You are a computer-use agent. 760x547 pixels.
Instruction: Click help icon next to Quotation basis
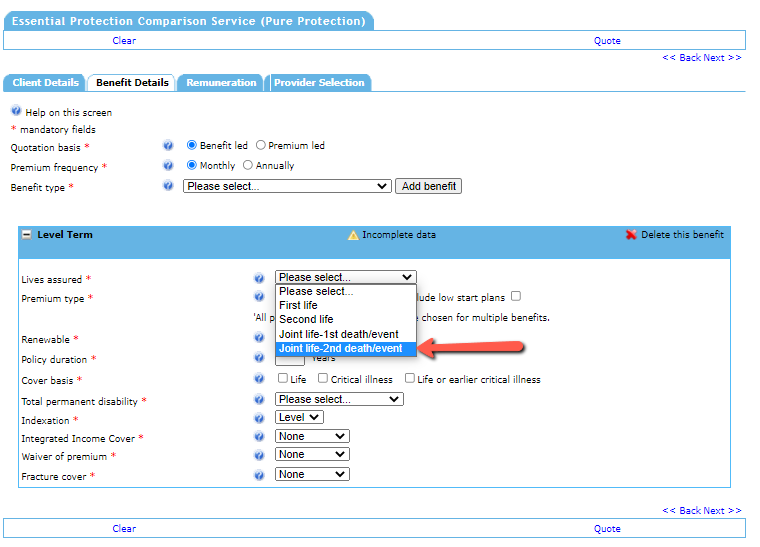(168, 146)
